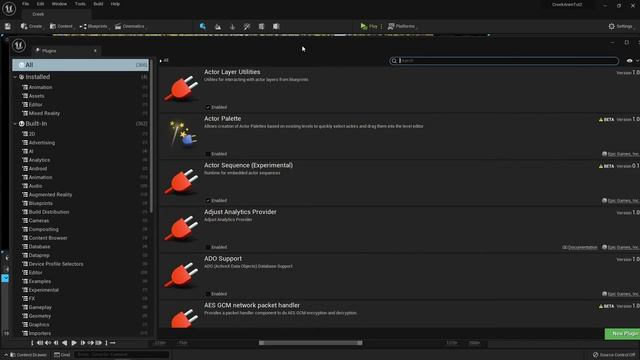This screenshot has height=360, width=640.
Task: Select the Advertising category
Action: click(42, 143)
